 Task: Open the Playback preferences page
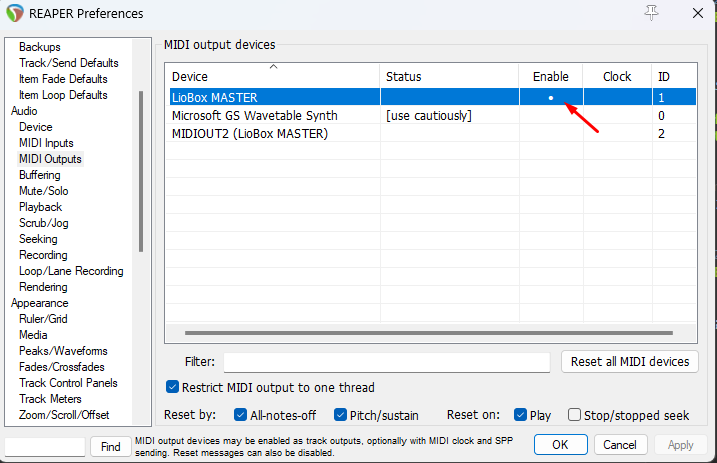[x=40, y=207]
